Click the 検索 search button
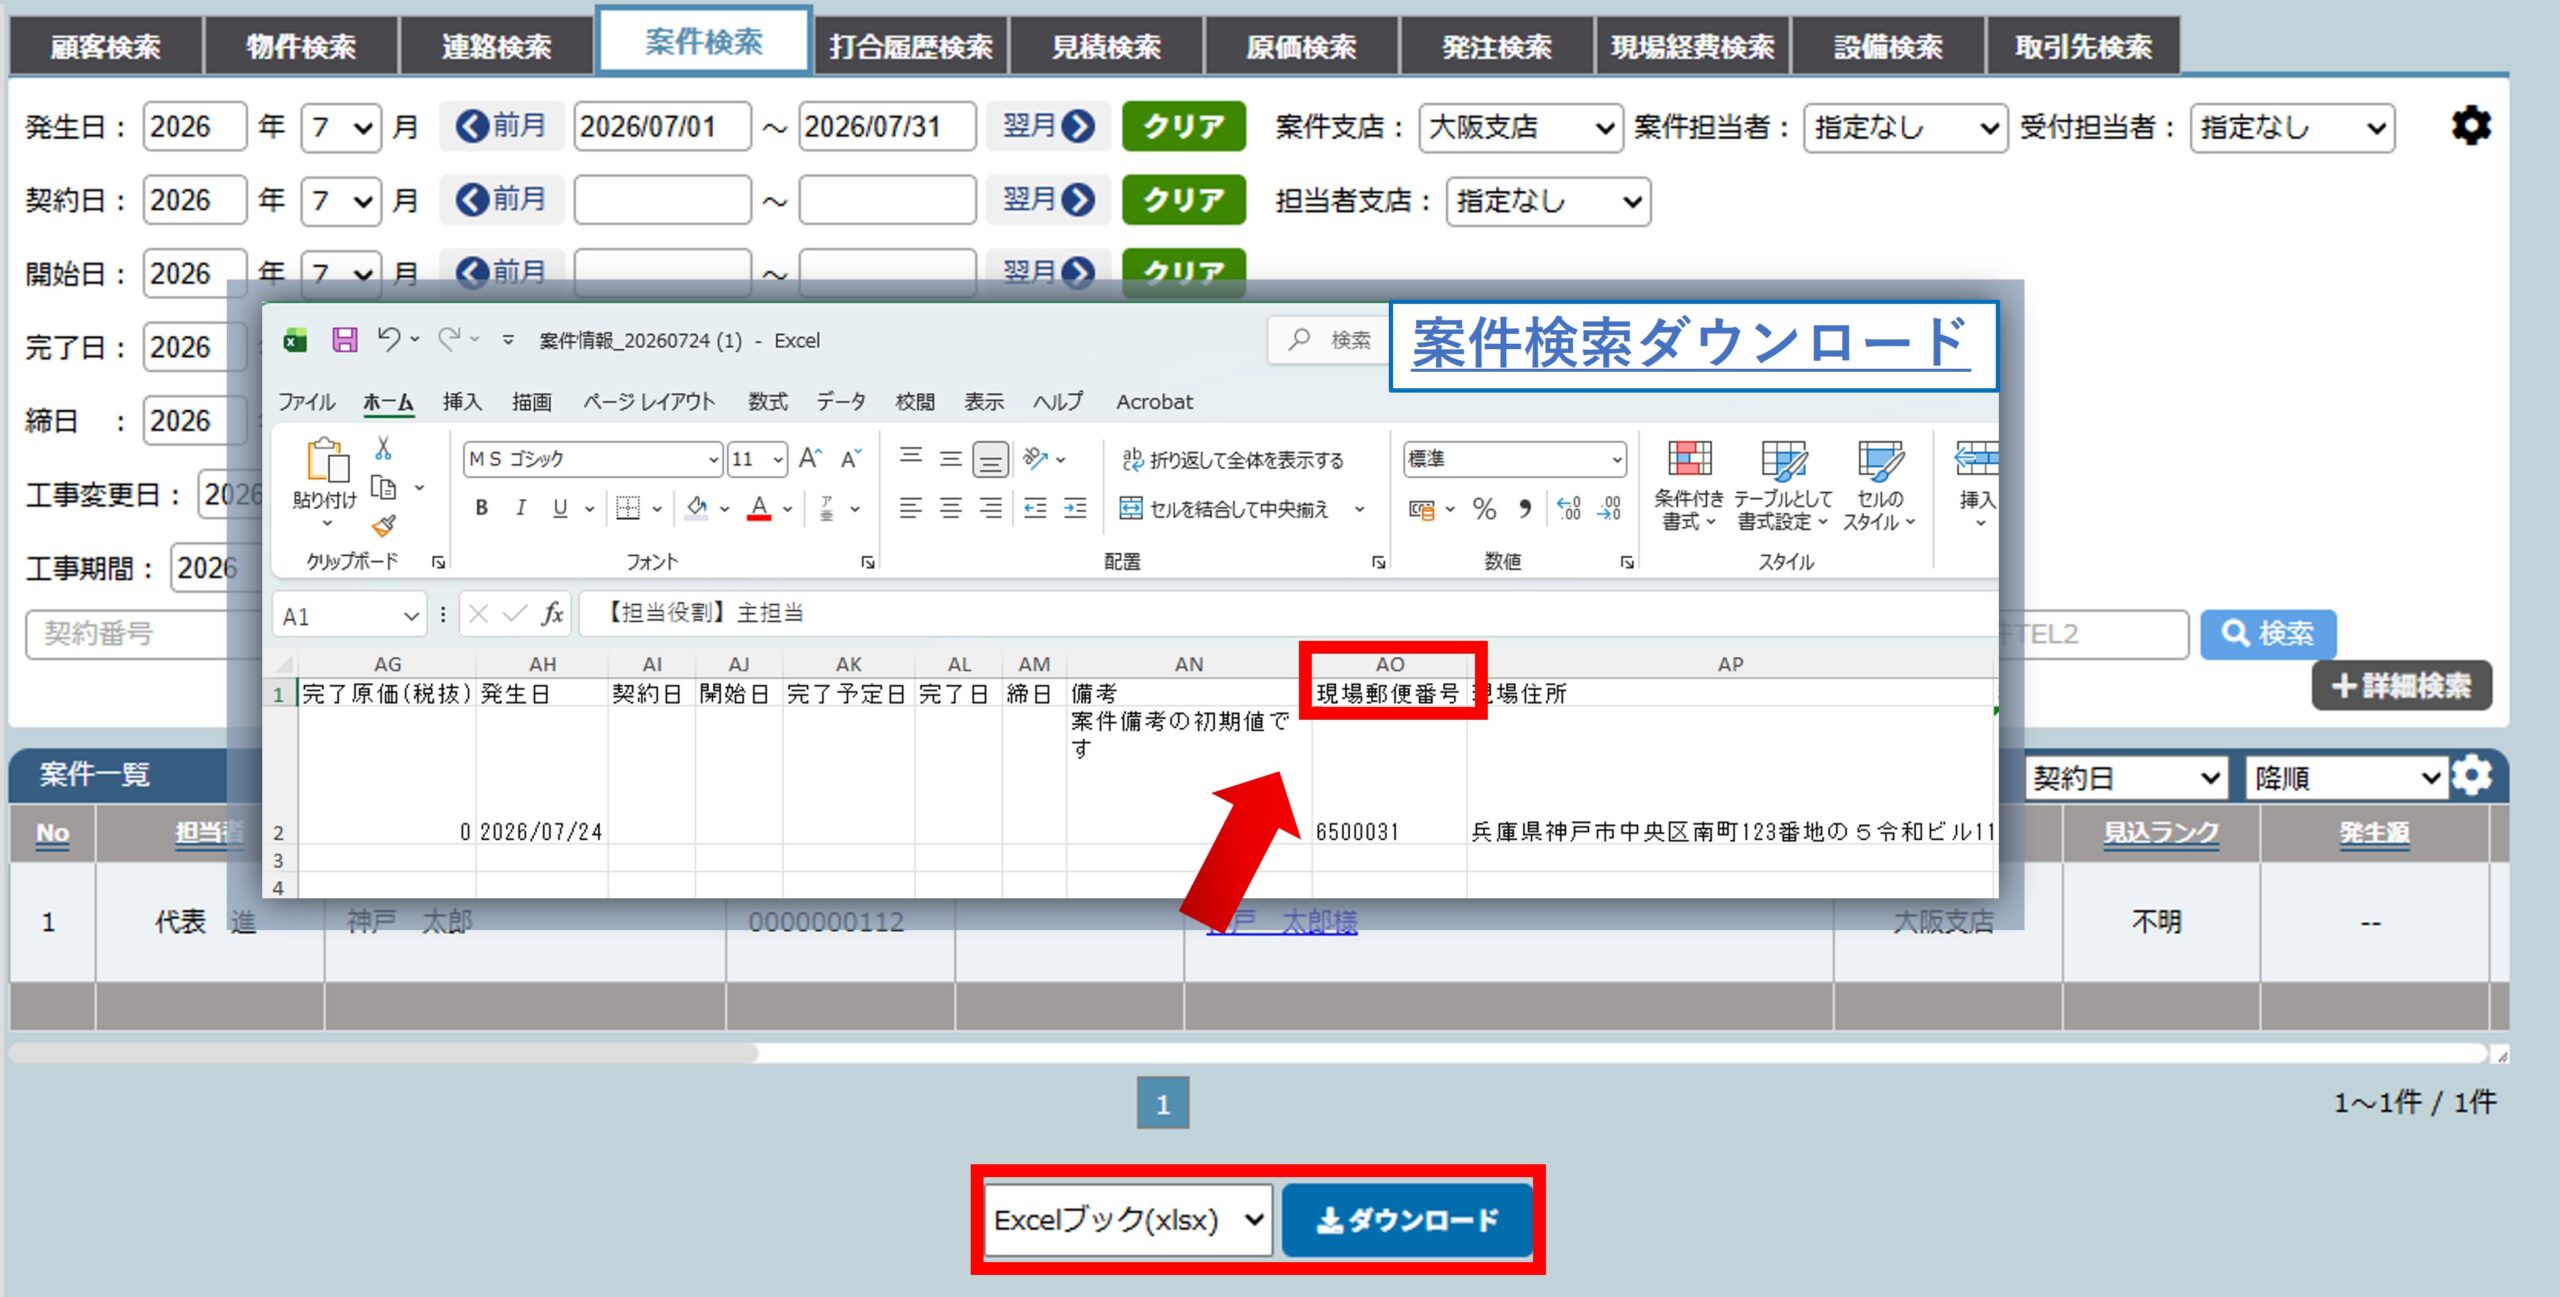This screenshot has height=1297, width=2560. point(2268,634)
